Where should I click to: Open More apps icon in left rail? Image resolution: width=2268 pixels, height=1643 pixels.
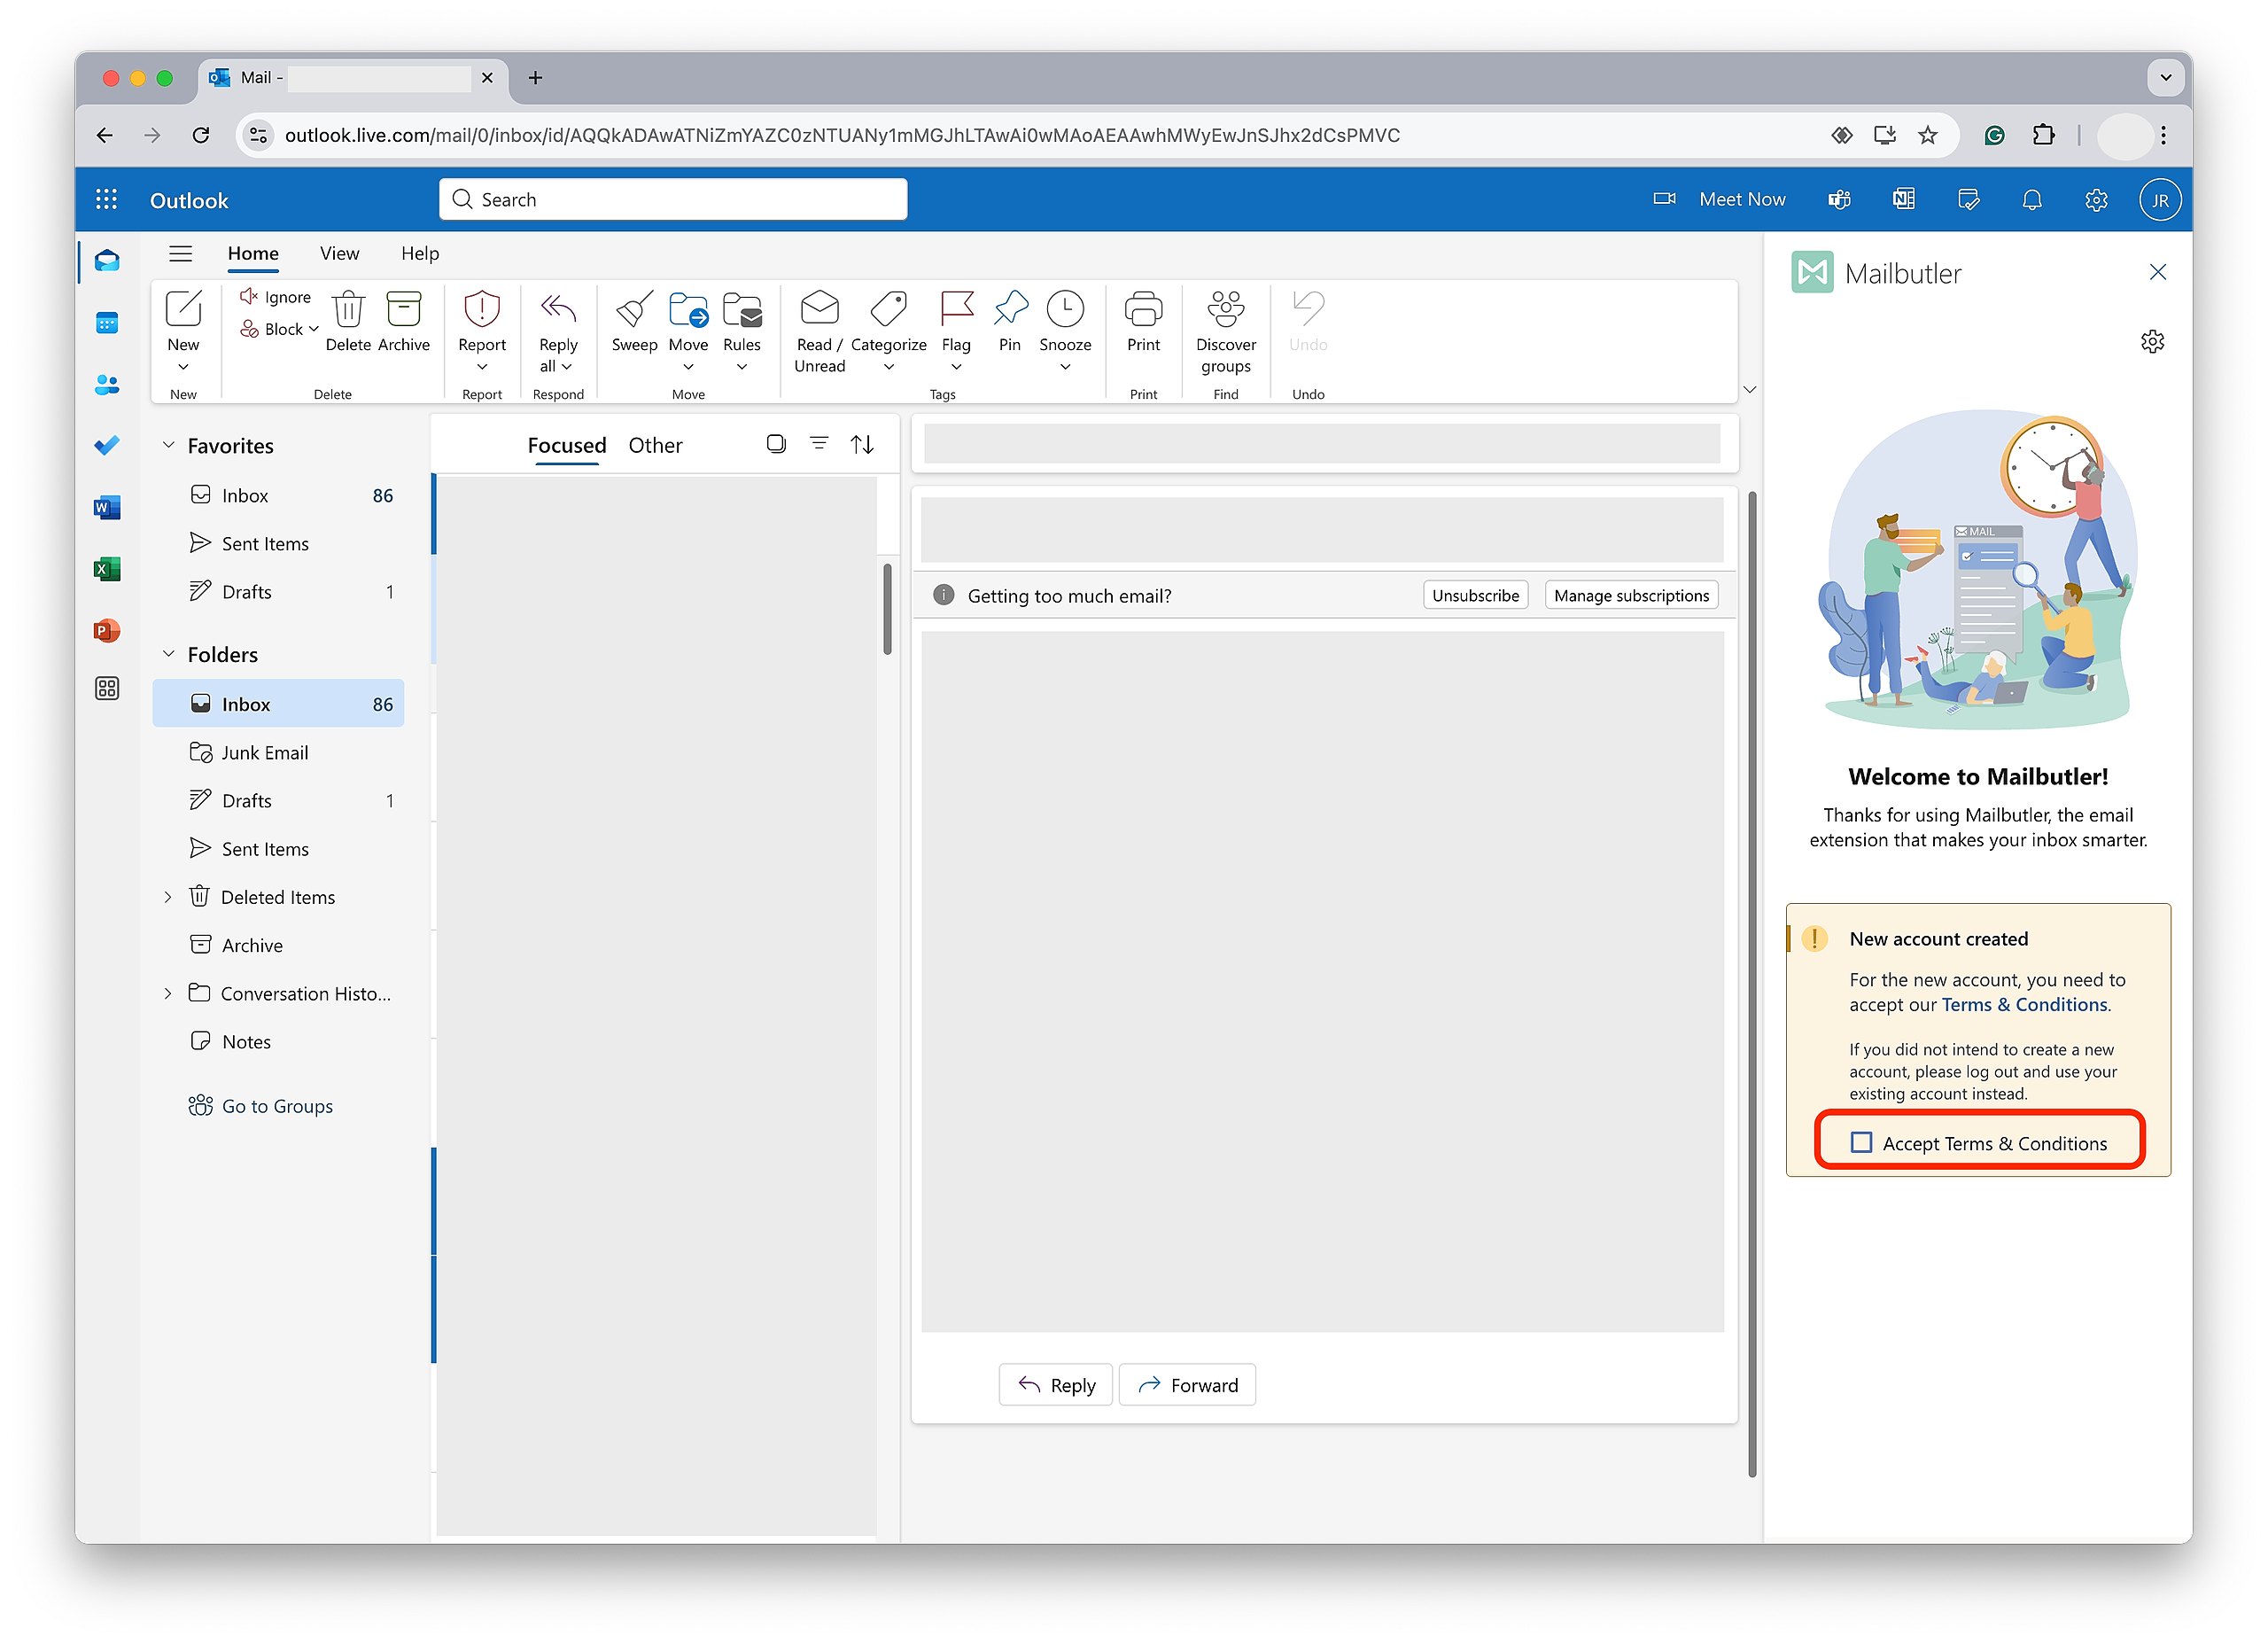(x=107, y=688)
